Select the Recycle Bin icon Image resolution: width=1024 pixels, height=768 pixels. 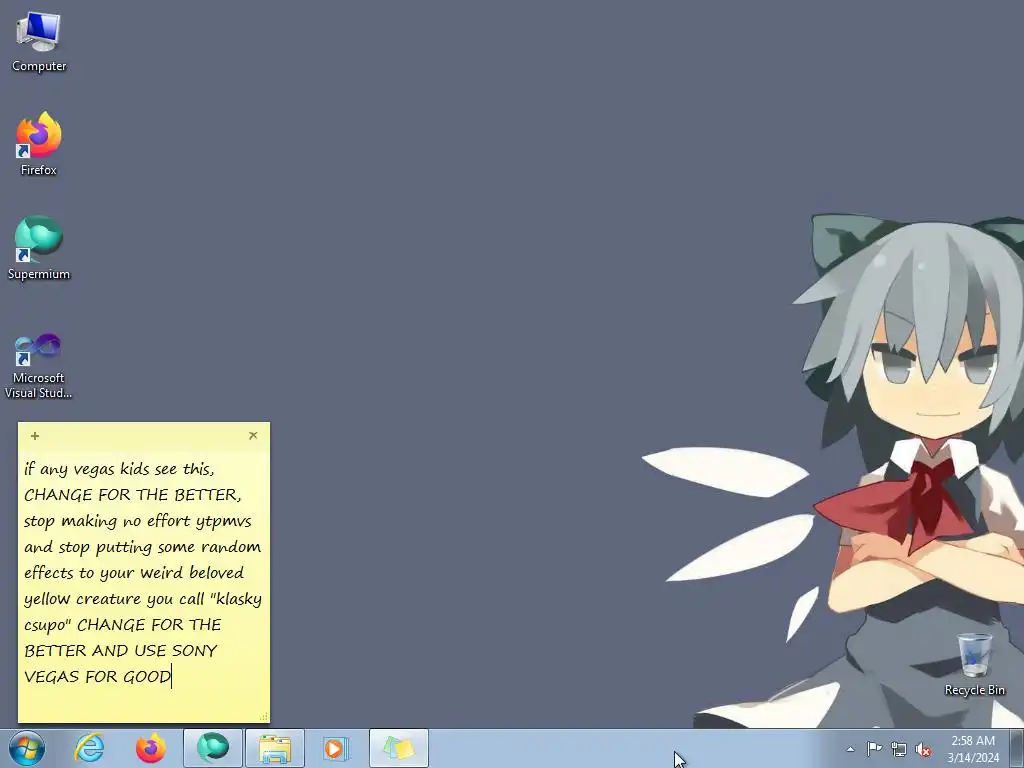pyautogui.click(x=974, y=664)
